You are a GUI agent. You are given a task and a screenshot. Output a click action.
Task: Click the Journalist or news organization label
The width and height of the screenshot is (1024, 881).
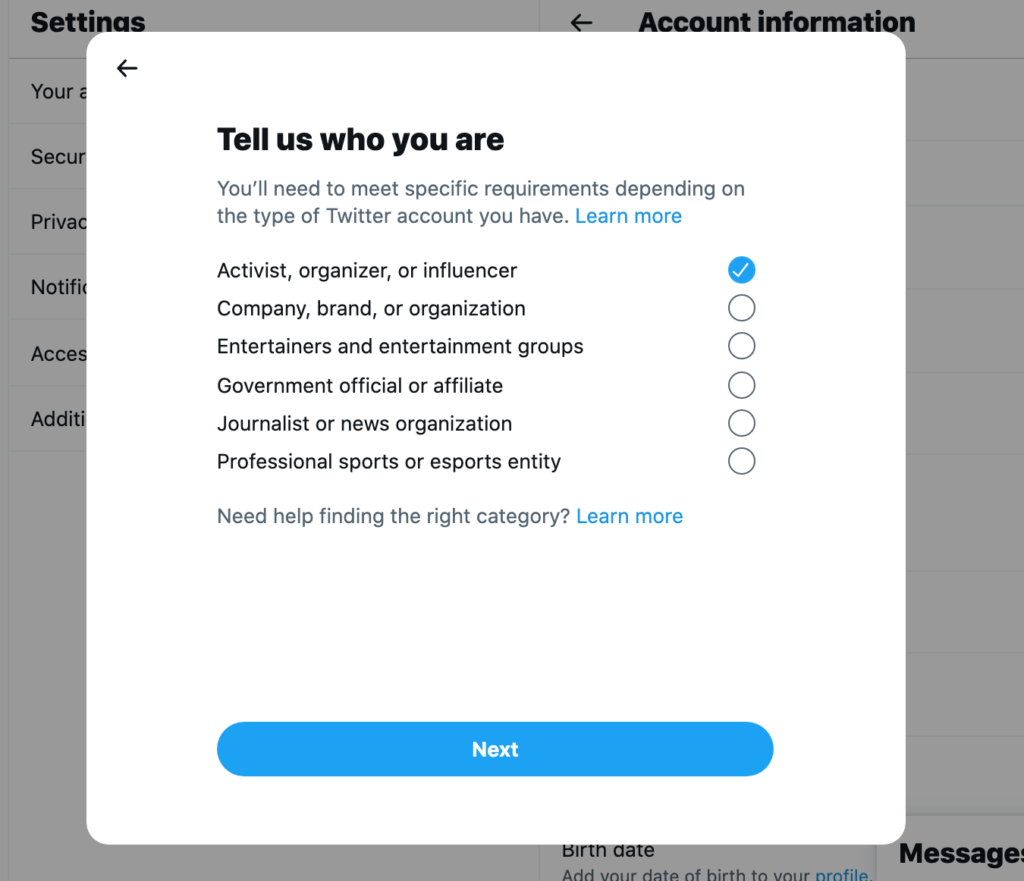364,423
